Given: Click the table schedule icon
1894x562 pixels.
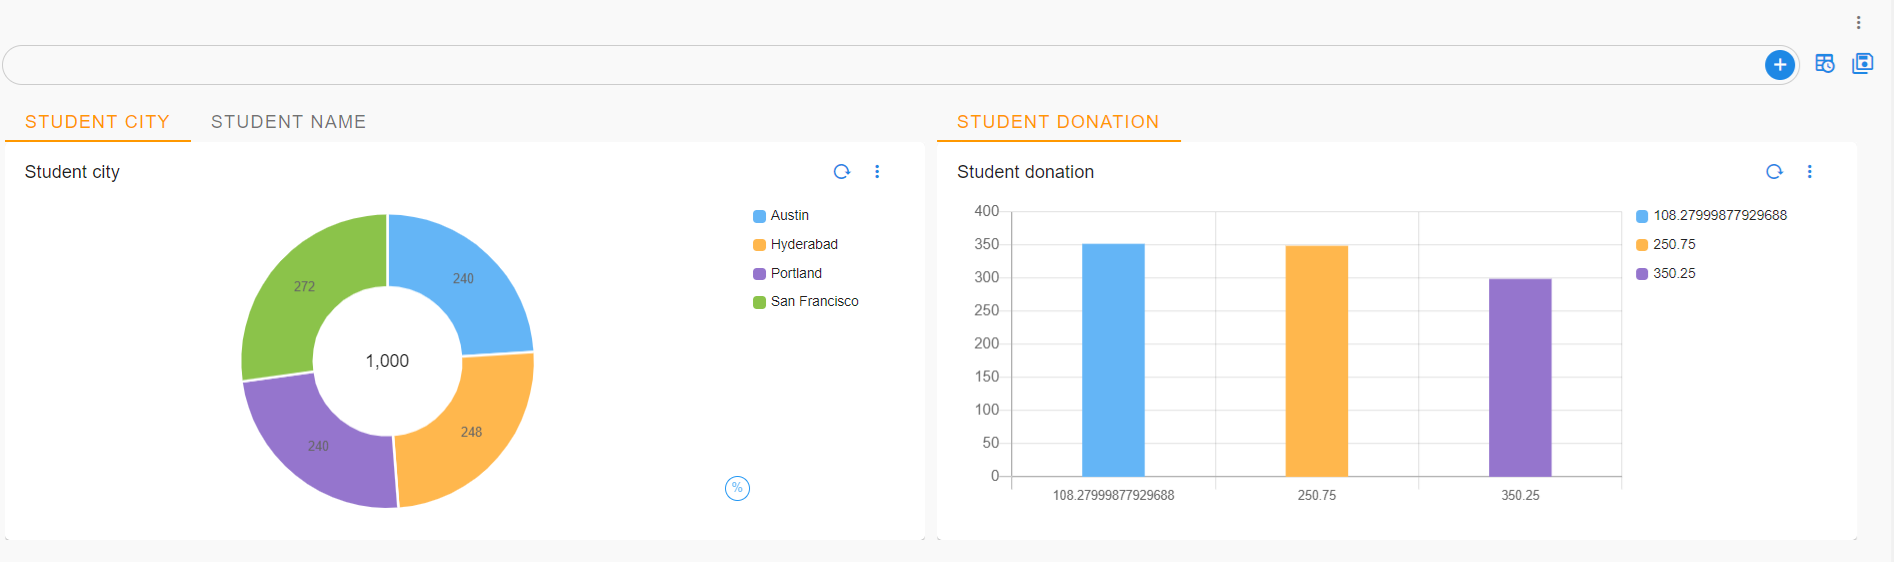Looking at the screenshot, I should coord(1824,64).
